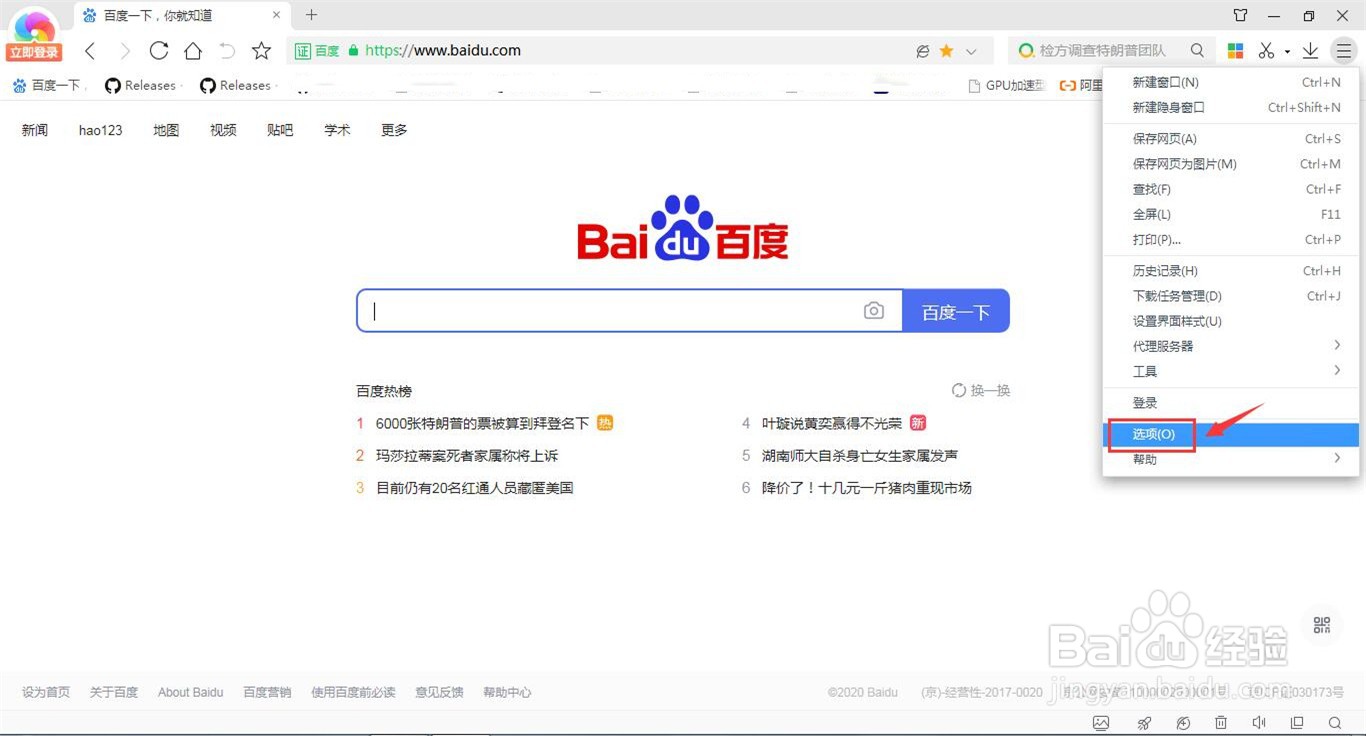Select 全屏(L) menu entry
Viewport: 1366px width, 736px height.
tap(1231, 214)
